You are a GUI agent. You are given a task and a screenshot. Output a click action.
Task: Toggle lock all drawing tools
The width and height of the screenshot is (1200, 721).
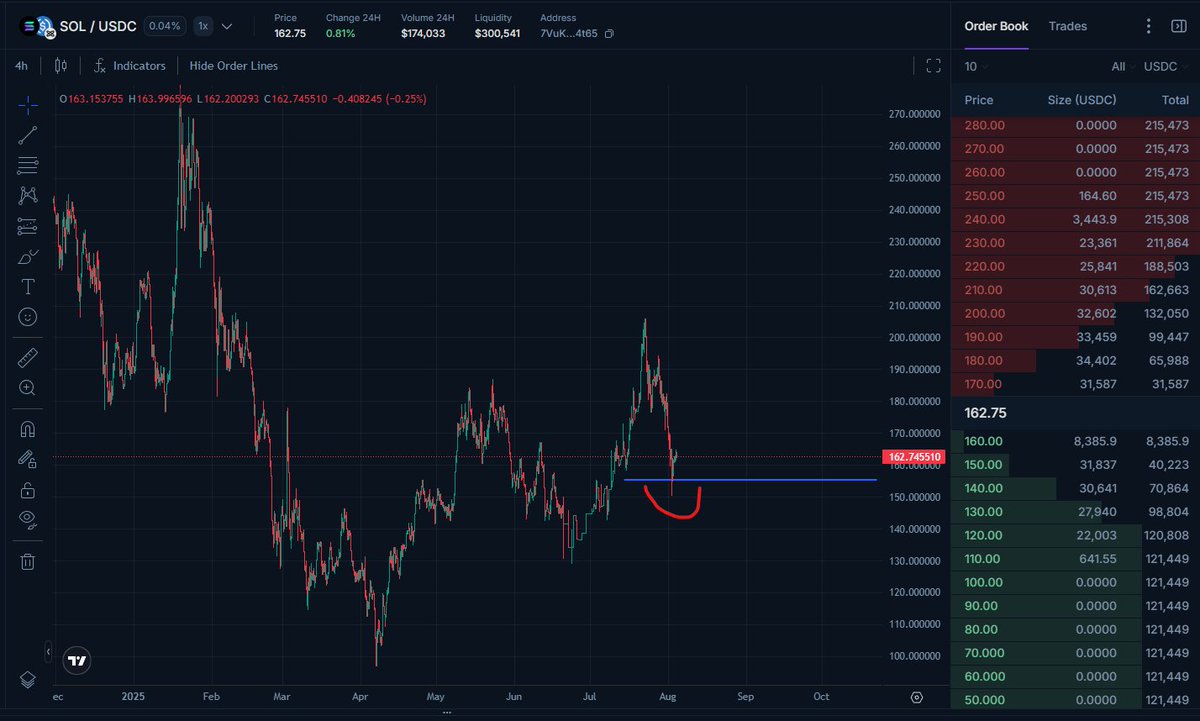[x=28, y=490]
